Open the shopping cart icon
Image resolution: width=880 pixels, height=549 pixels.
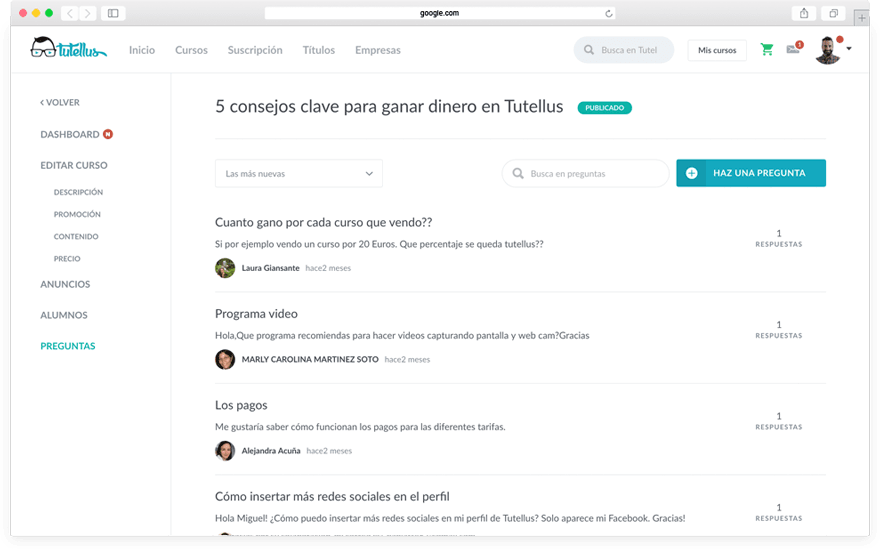(767, 49)
